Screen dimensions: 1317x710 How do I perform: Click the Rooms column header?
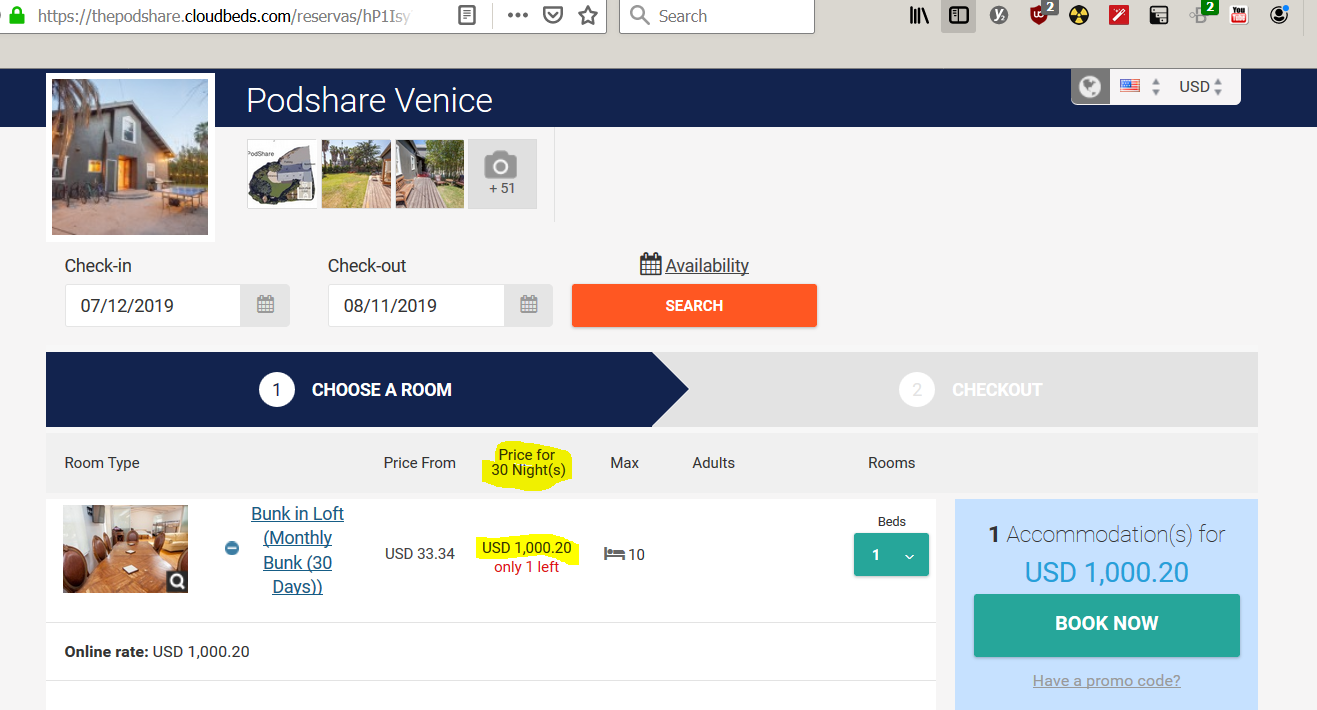pos(892,463)
